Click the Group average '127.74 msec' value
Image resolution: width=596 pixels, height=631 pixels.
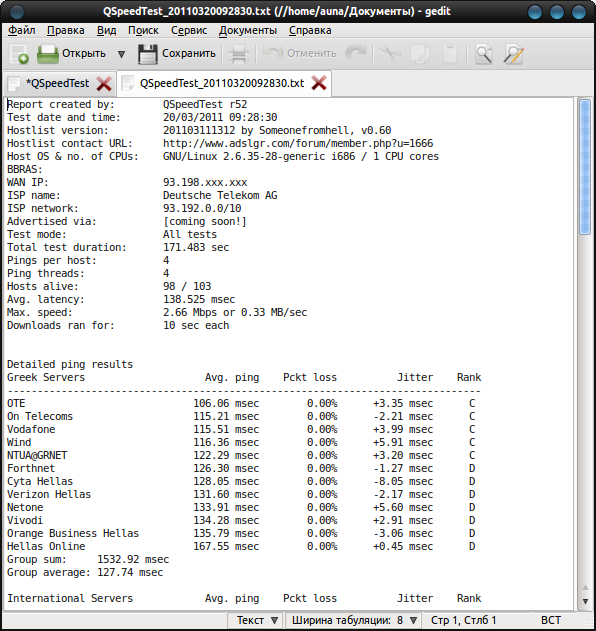pos(130,572)
